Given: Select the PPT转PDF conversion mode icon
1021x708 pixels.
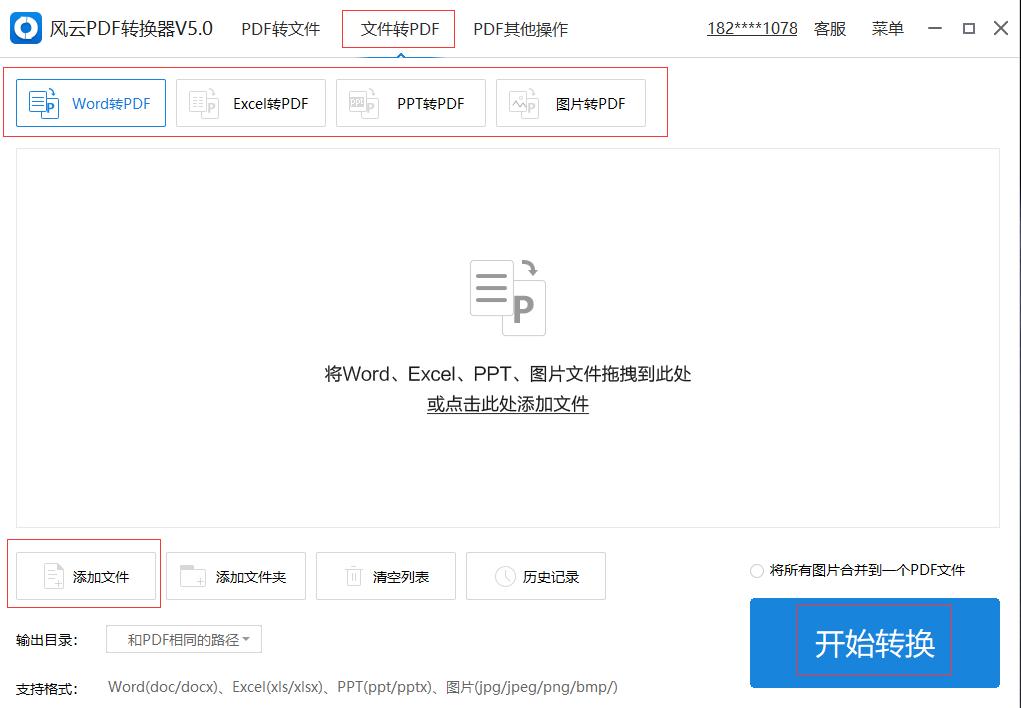Looking at the screenshot, I should coord(362,101).
